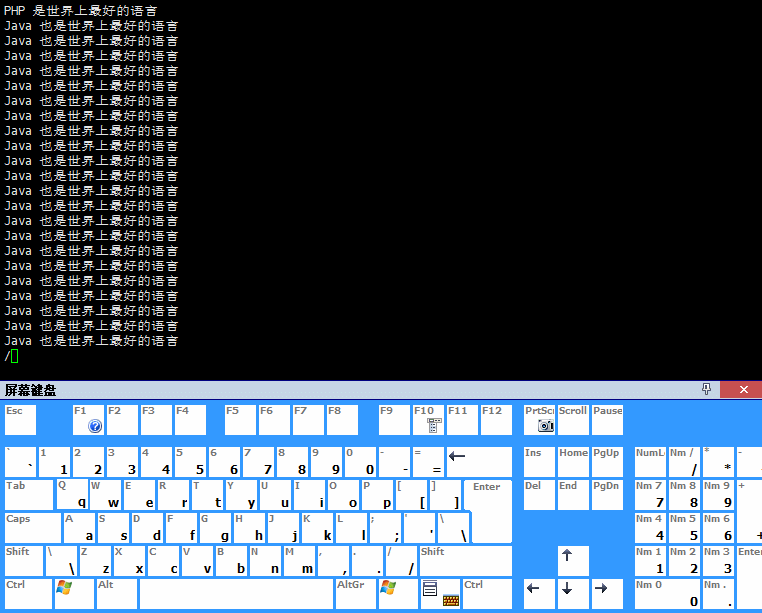Image resolution: width=762 pixels, height=613 pixels.
Task: Click the PgDn key
Action: click(607, 495)
